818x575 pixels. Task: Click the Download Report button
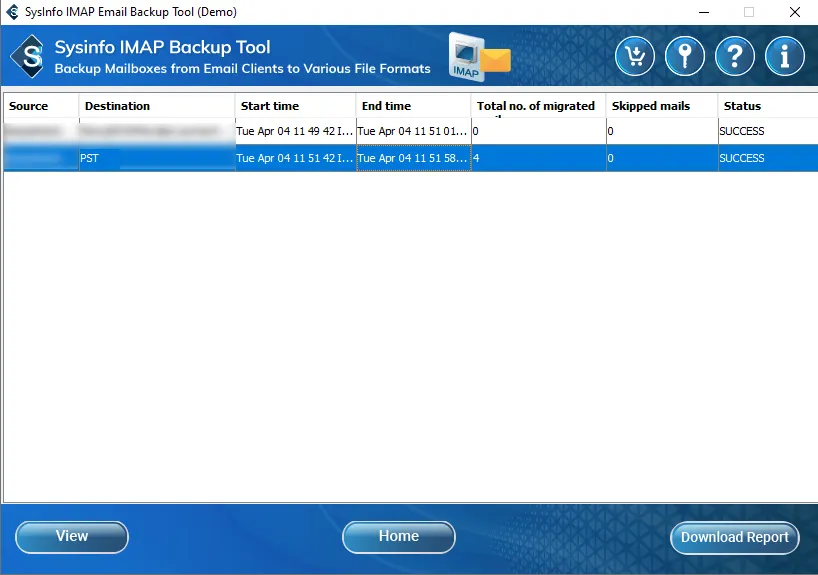(734, 537)
